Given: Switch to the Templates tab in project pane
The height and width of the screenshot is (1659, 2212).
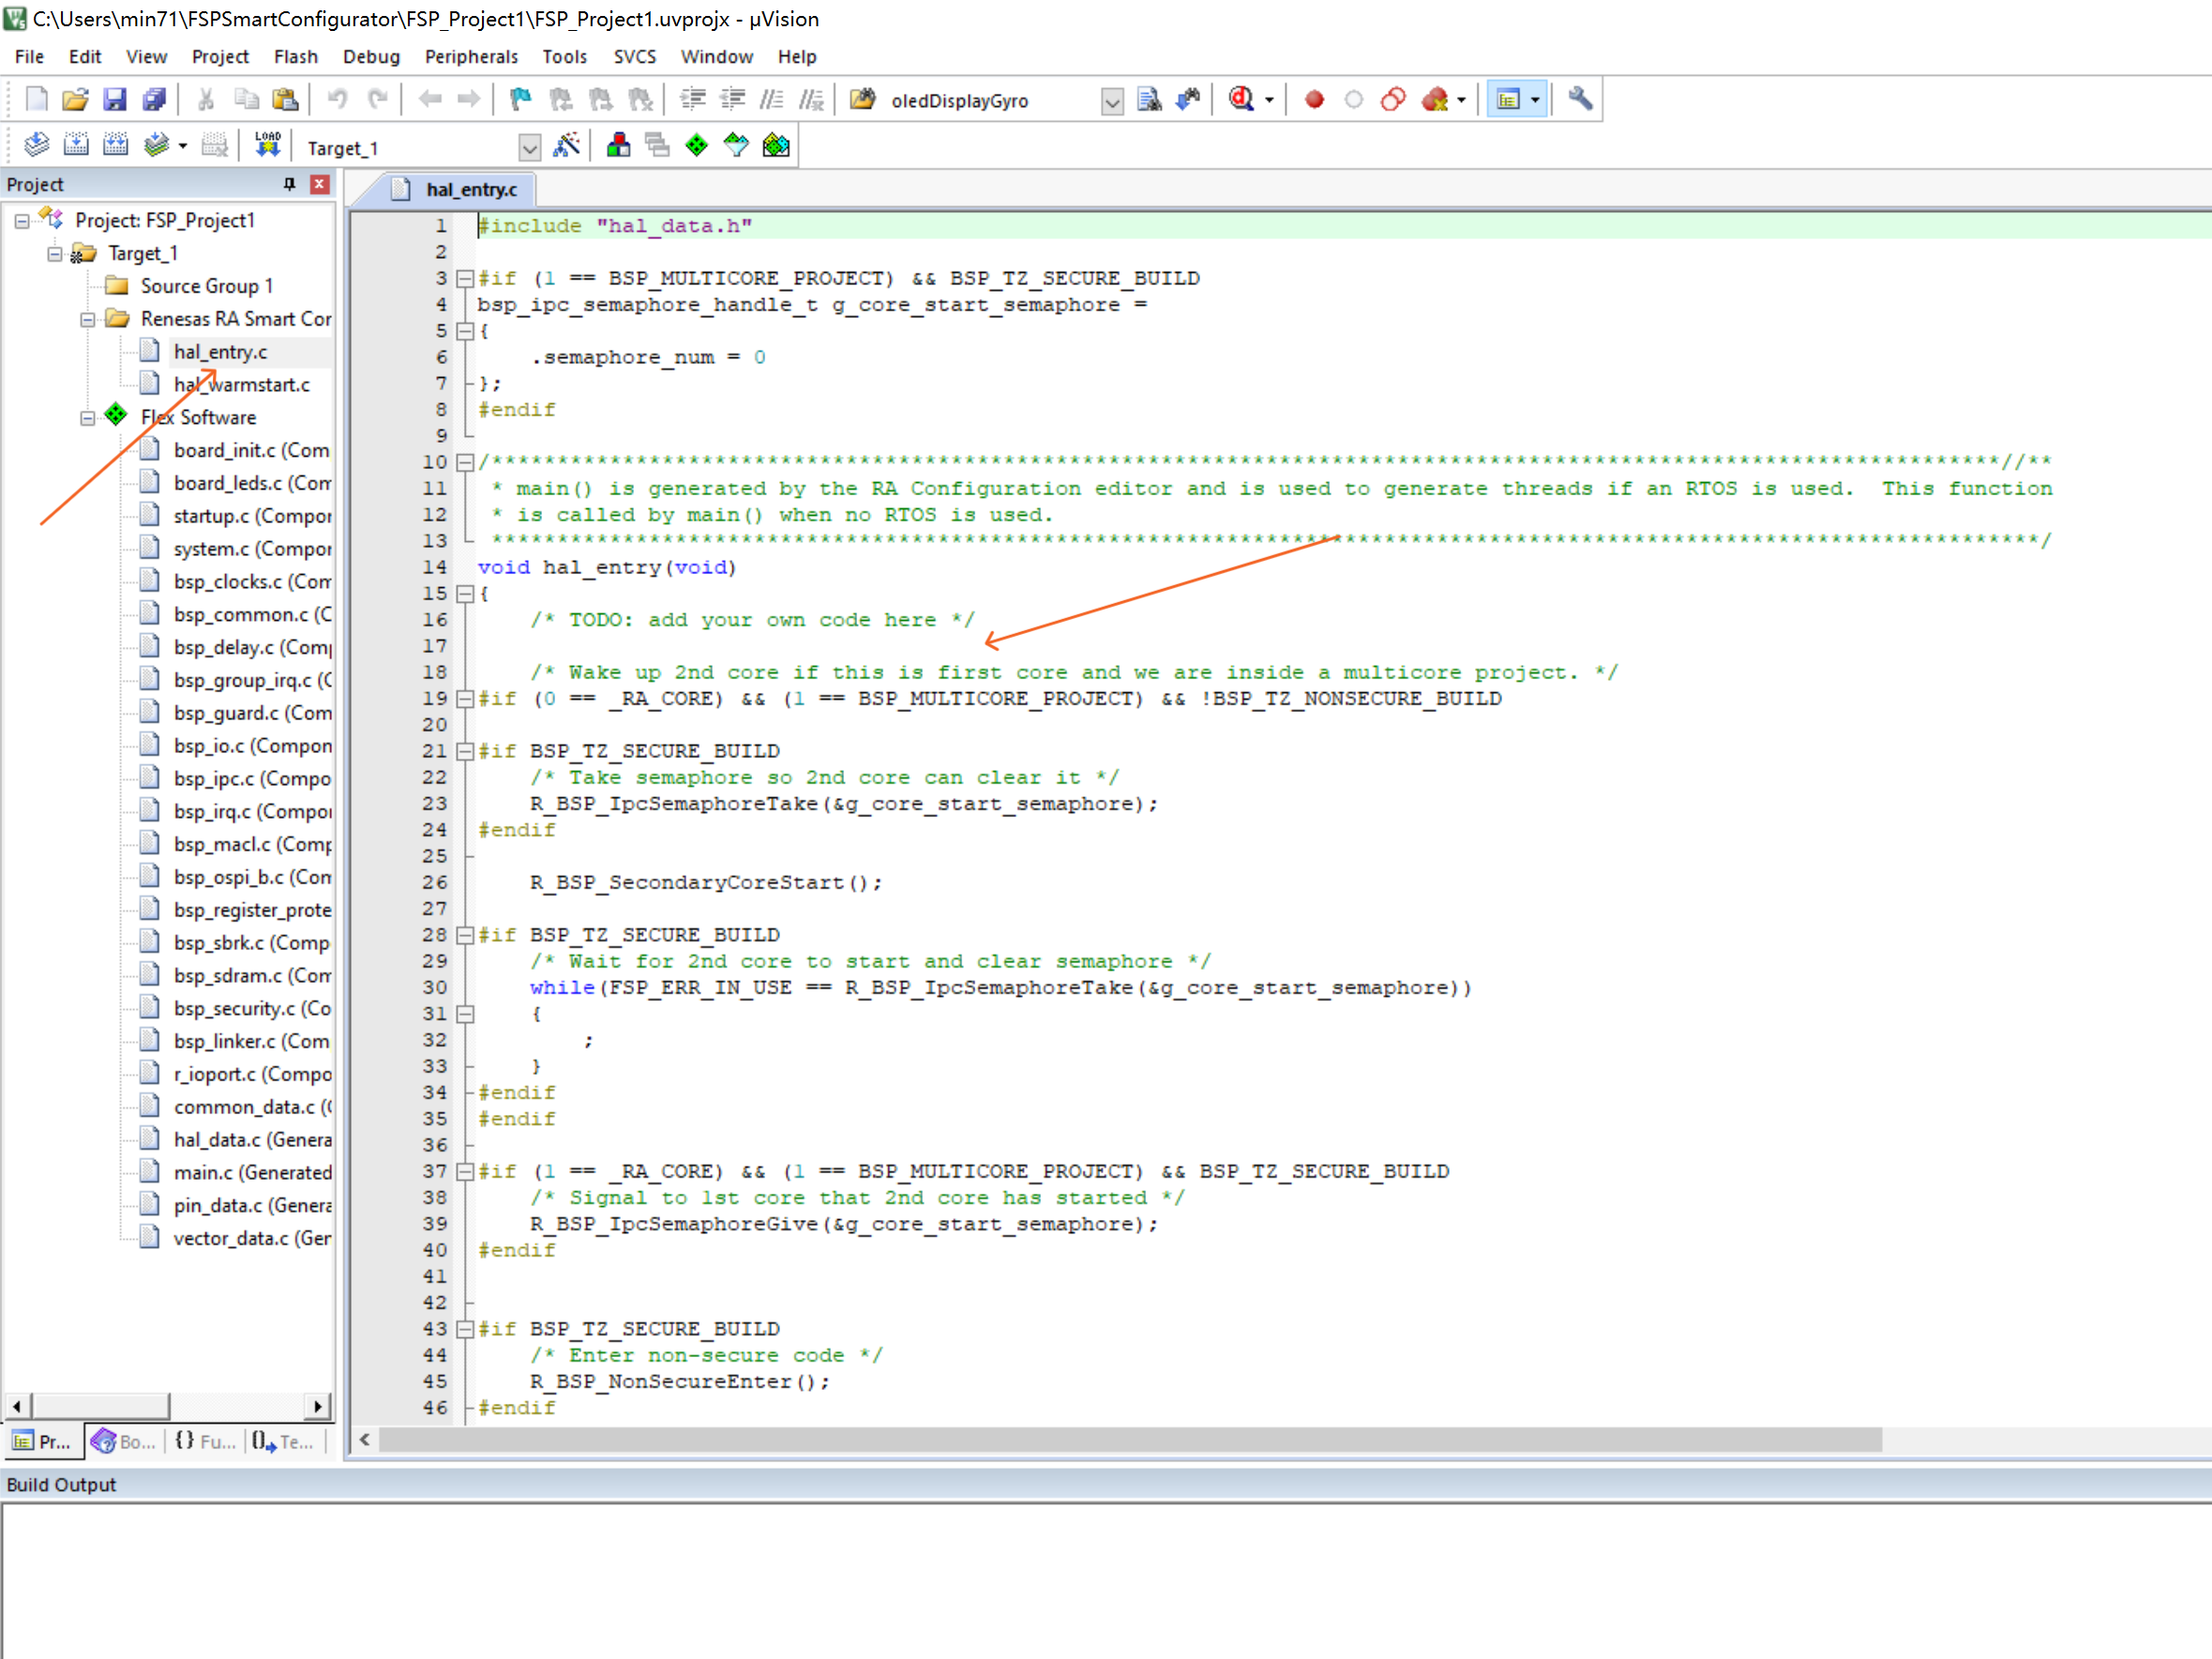Looking at the screenshot, I should [283, 1441].
